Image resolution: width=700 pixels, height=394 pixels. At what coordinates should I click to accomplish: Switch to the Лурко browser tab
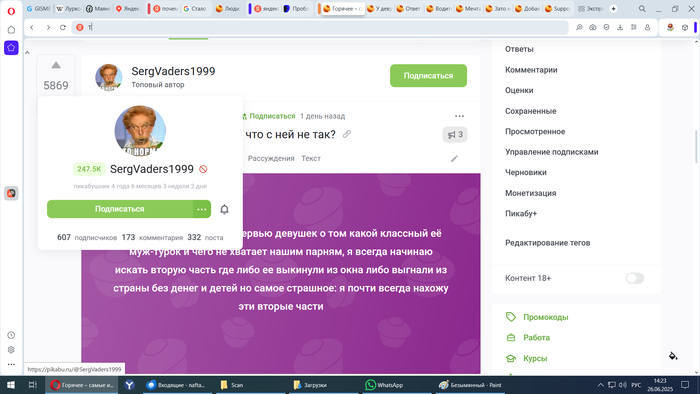pos(68,8)
